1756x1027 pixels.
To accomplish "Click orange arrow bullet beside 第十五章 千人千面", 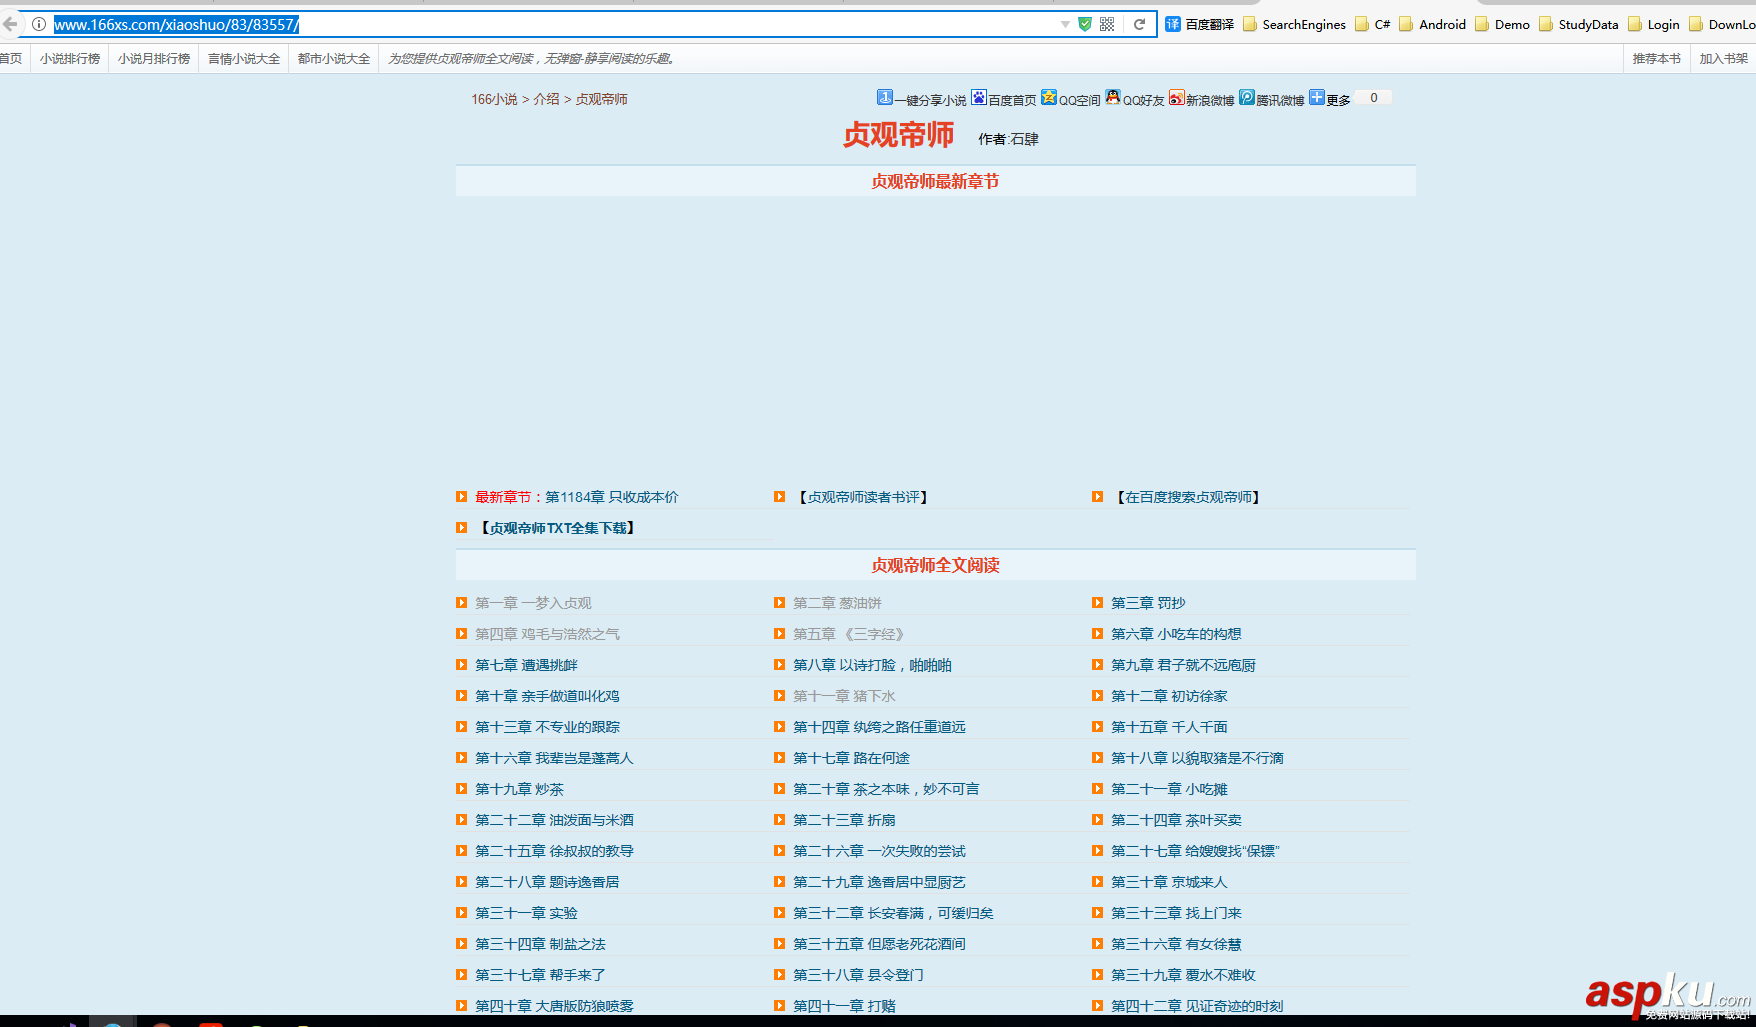I will [1097, 727].
